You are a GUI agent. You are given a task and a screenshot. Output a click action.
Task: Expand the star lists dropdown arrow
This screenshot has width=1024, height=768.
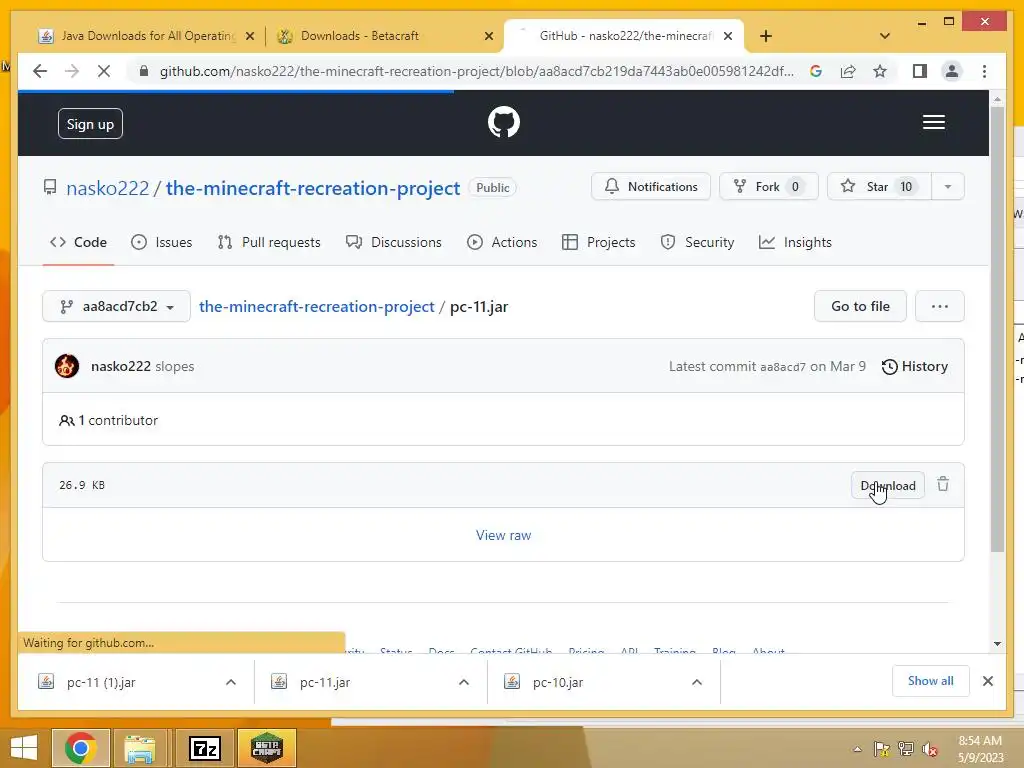click(948, 187)
